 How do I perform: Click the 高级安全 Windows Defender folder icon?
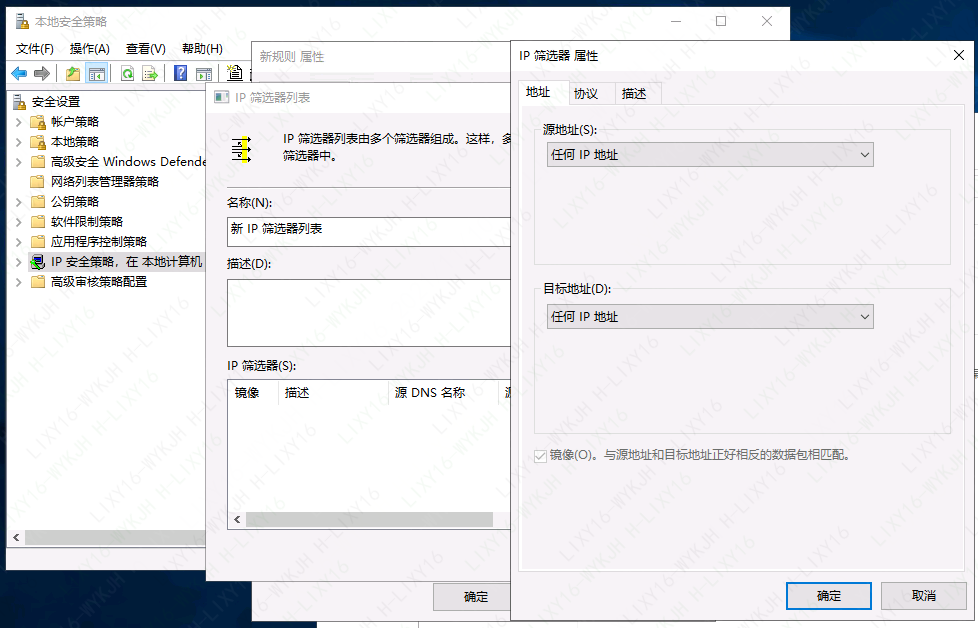38,162
